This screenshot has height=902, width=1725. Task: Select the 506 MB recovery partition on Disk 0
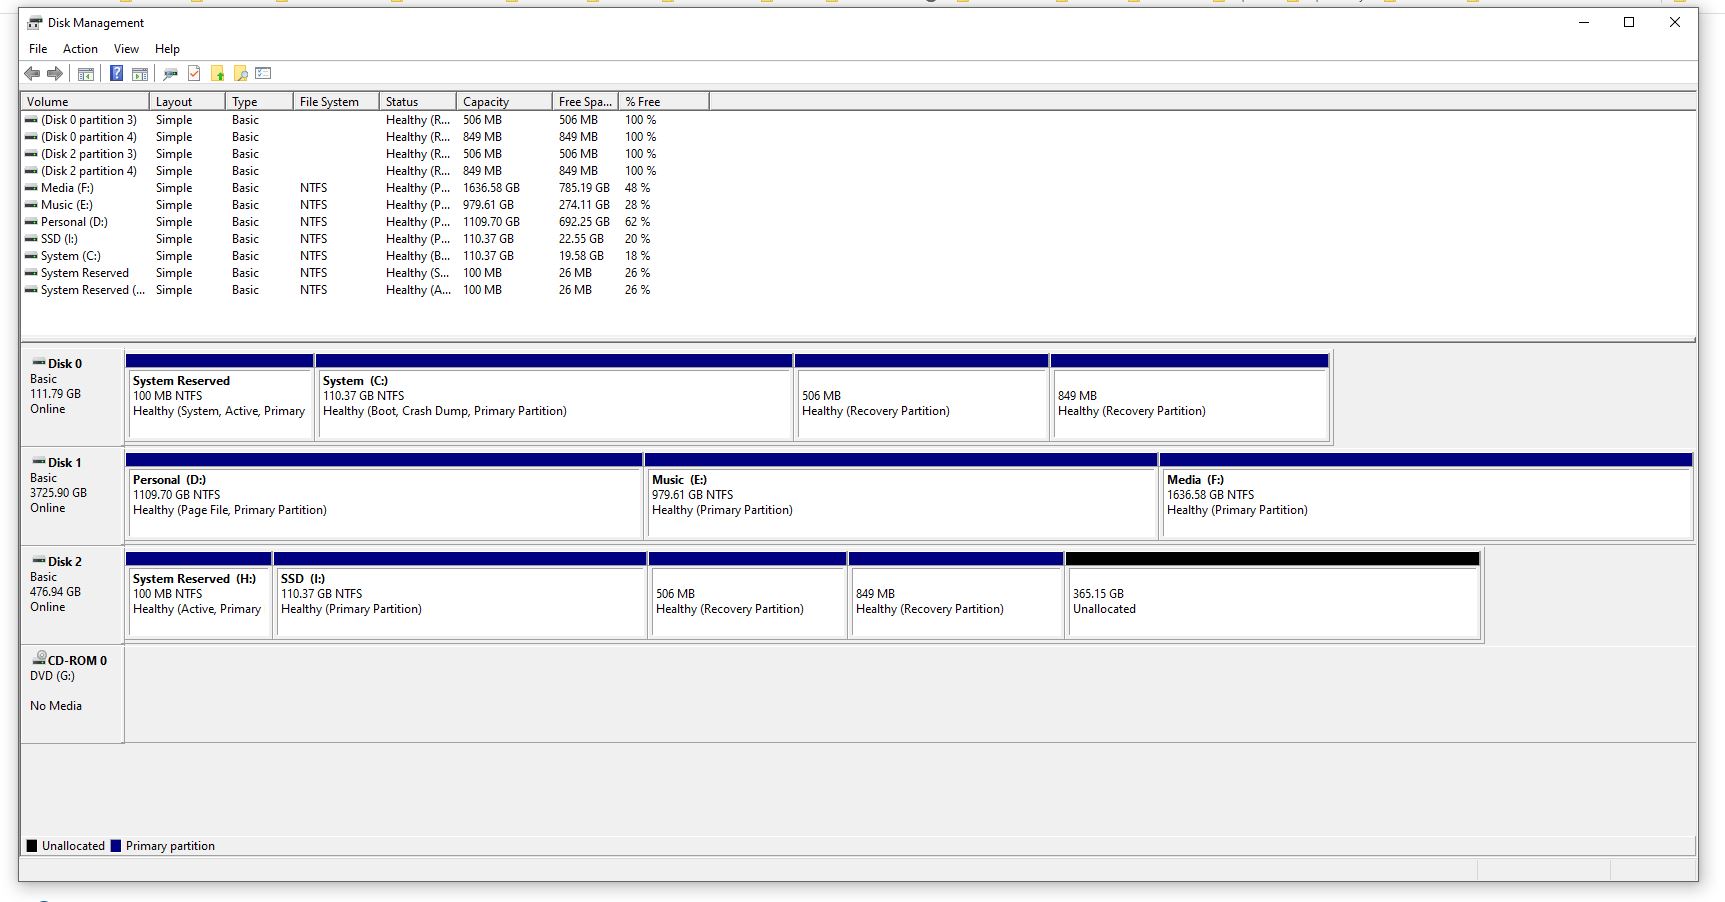[922, 396]
